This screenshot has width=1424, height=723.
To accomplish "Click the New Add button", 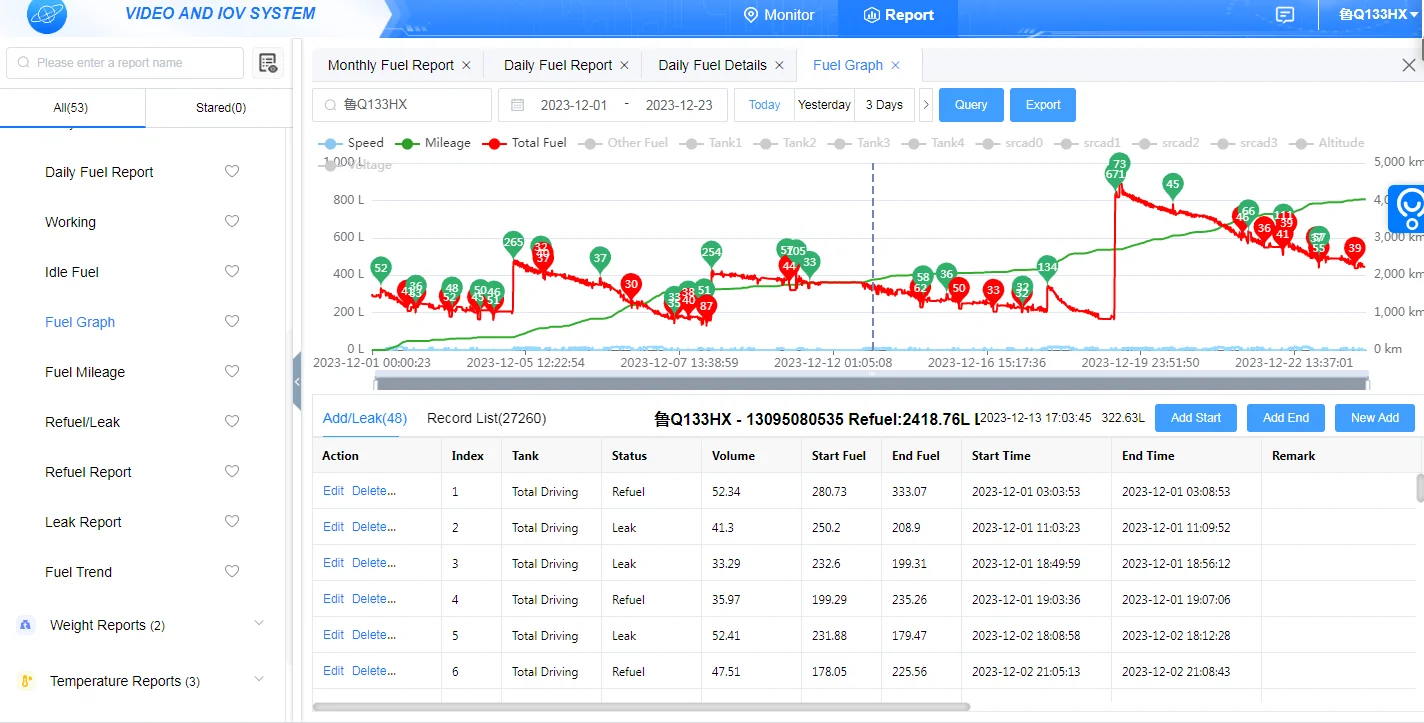I will pyautogui.click(x=1375, y=418).
